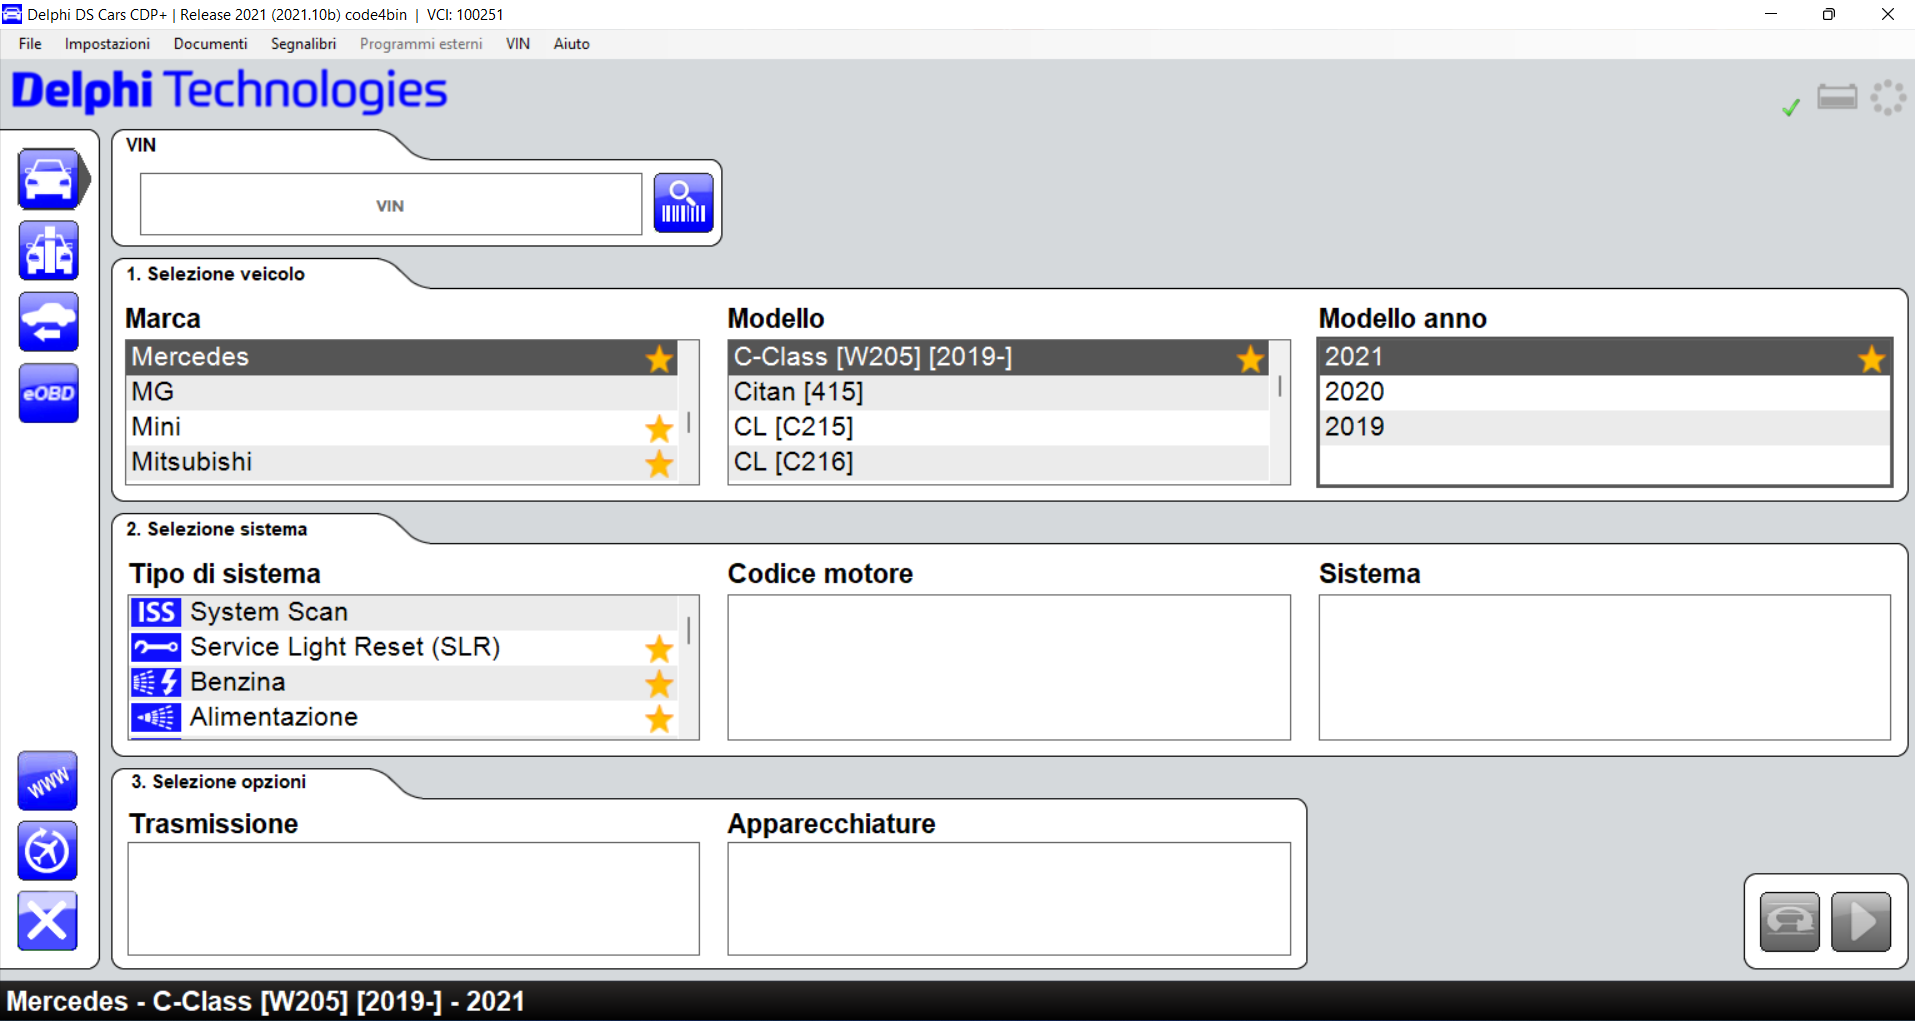Toggle favorite star for Alimentazione
The image size is (1915, 1021).
point(659,719)
